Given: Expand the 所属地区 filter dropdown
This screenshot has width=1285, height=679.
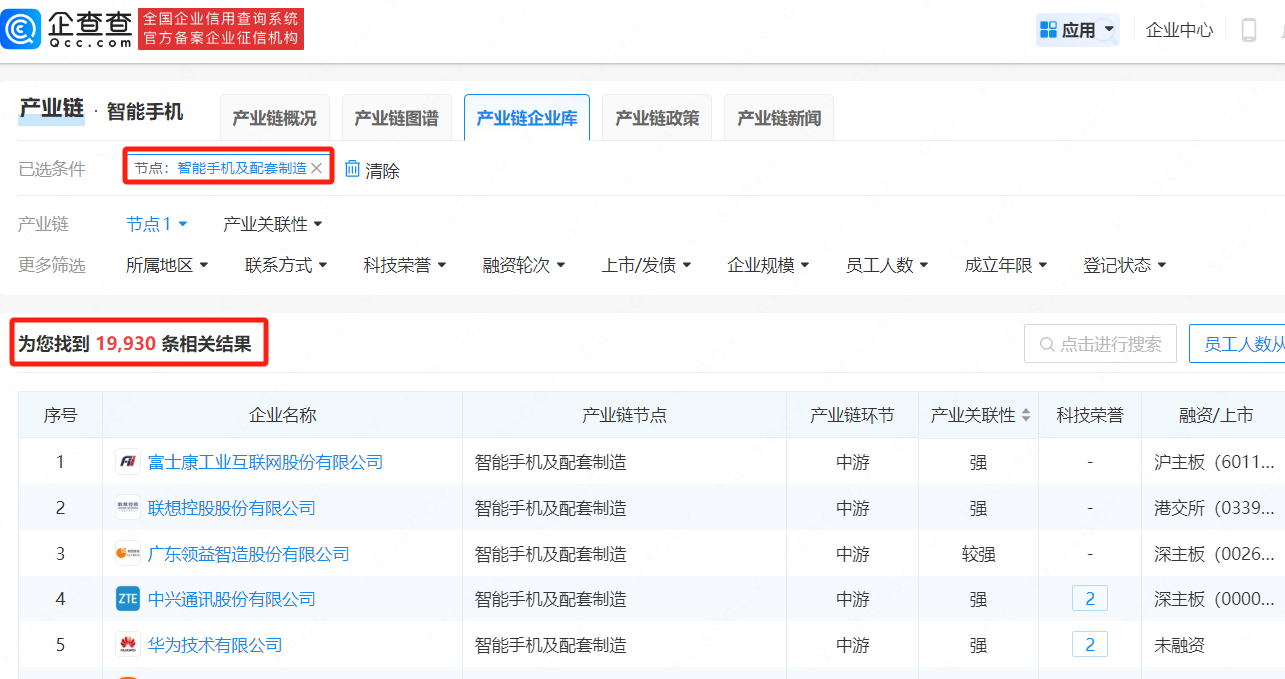Looking at the screenshot, I should pos(167,265).
